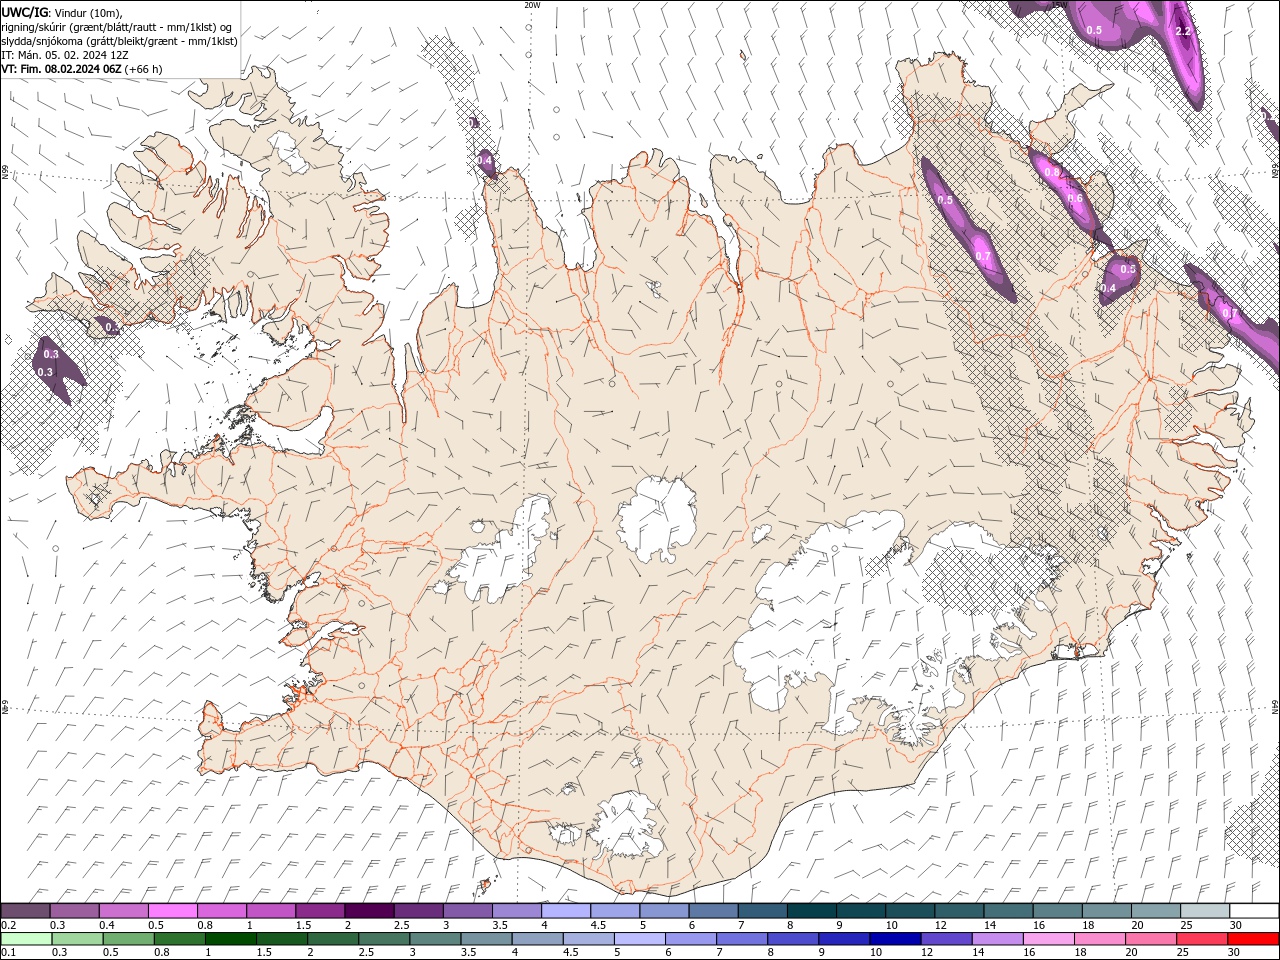Click the '(+66 h)' forecast offset text

point(144,69)
